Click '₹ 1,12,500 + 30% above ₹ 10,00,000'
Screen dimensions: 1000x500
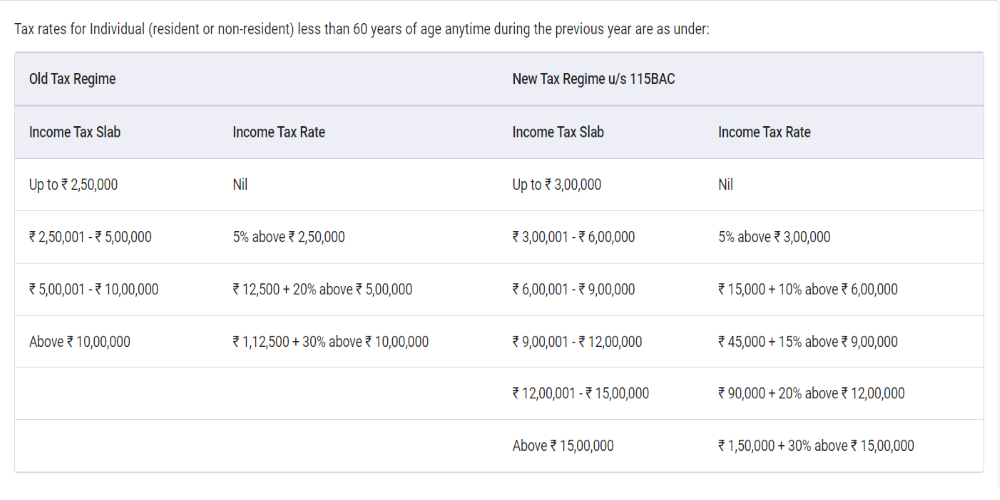pos(330,342)
